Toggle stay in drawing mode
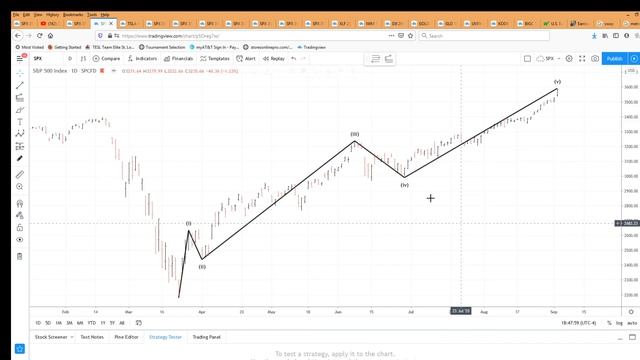Screen dimensions: 640x360 (20, 216)
